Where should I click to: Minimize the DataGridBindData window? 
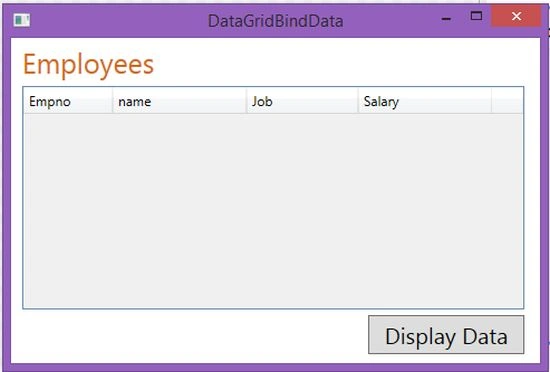pyautogui.click(x=446, y=18)
